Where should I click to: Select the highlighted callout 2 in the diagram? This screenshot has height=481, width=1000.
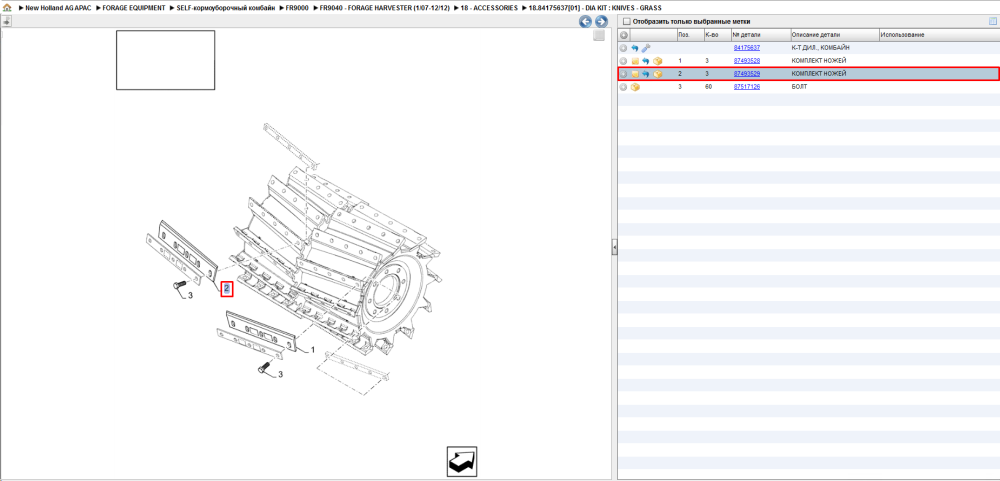(226, 289)
